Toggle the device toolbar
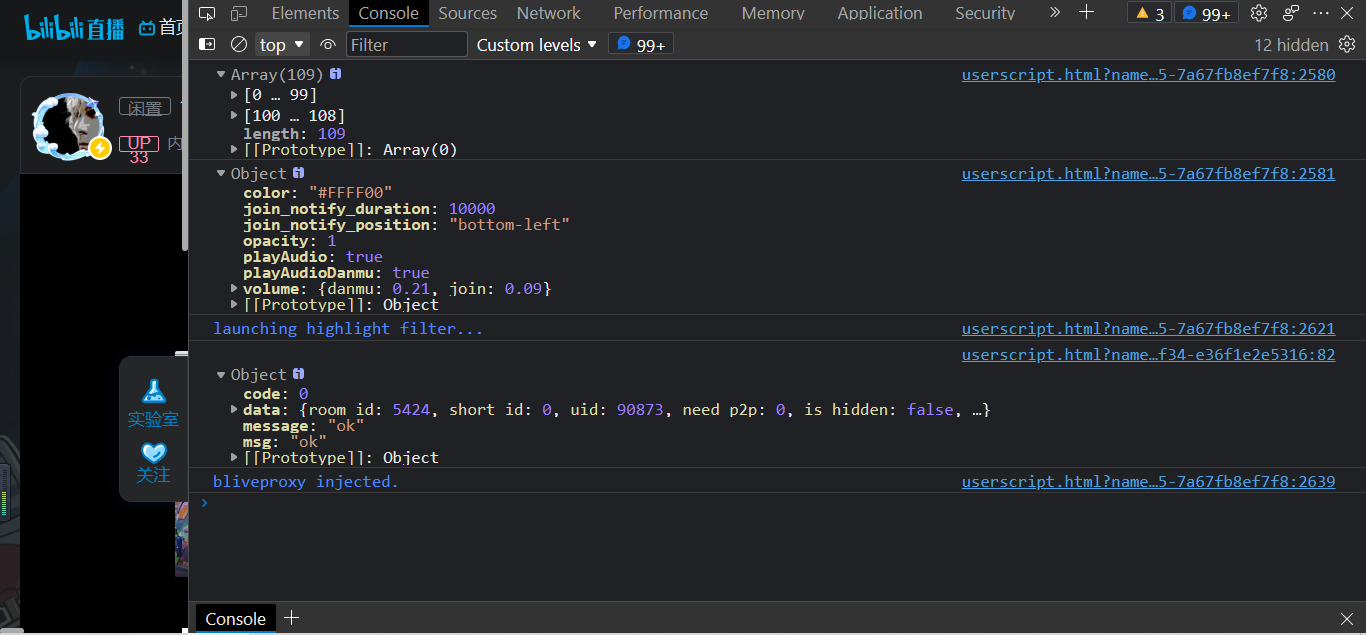The height and width of the screenshot is (635, 1366). pyautogui.click(x=237, y=13)
